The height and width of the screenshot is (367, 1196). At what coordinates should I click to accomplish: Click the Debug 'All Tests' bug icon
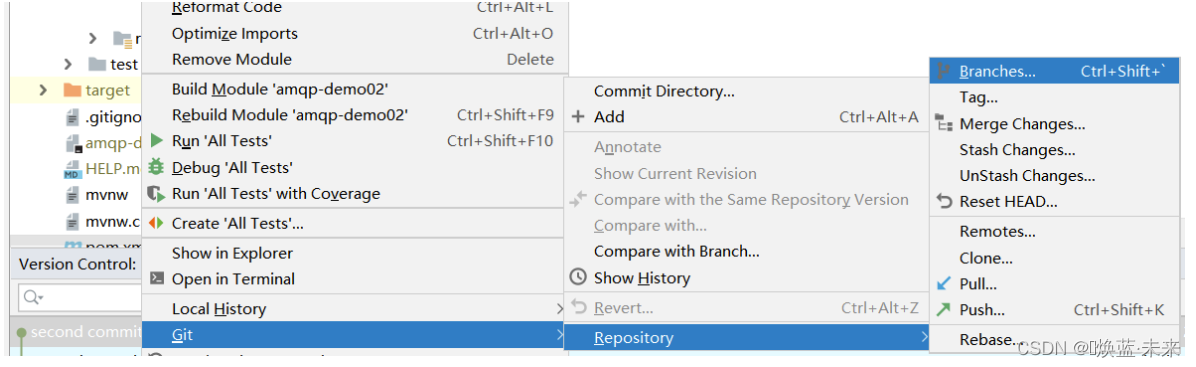(156, 166)
